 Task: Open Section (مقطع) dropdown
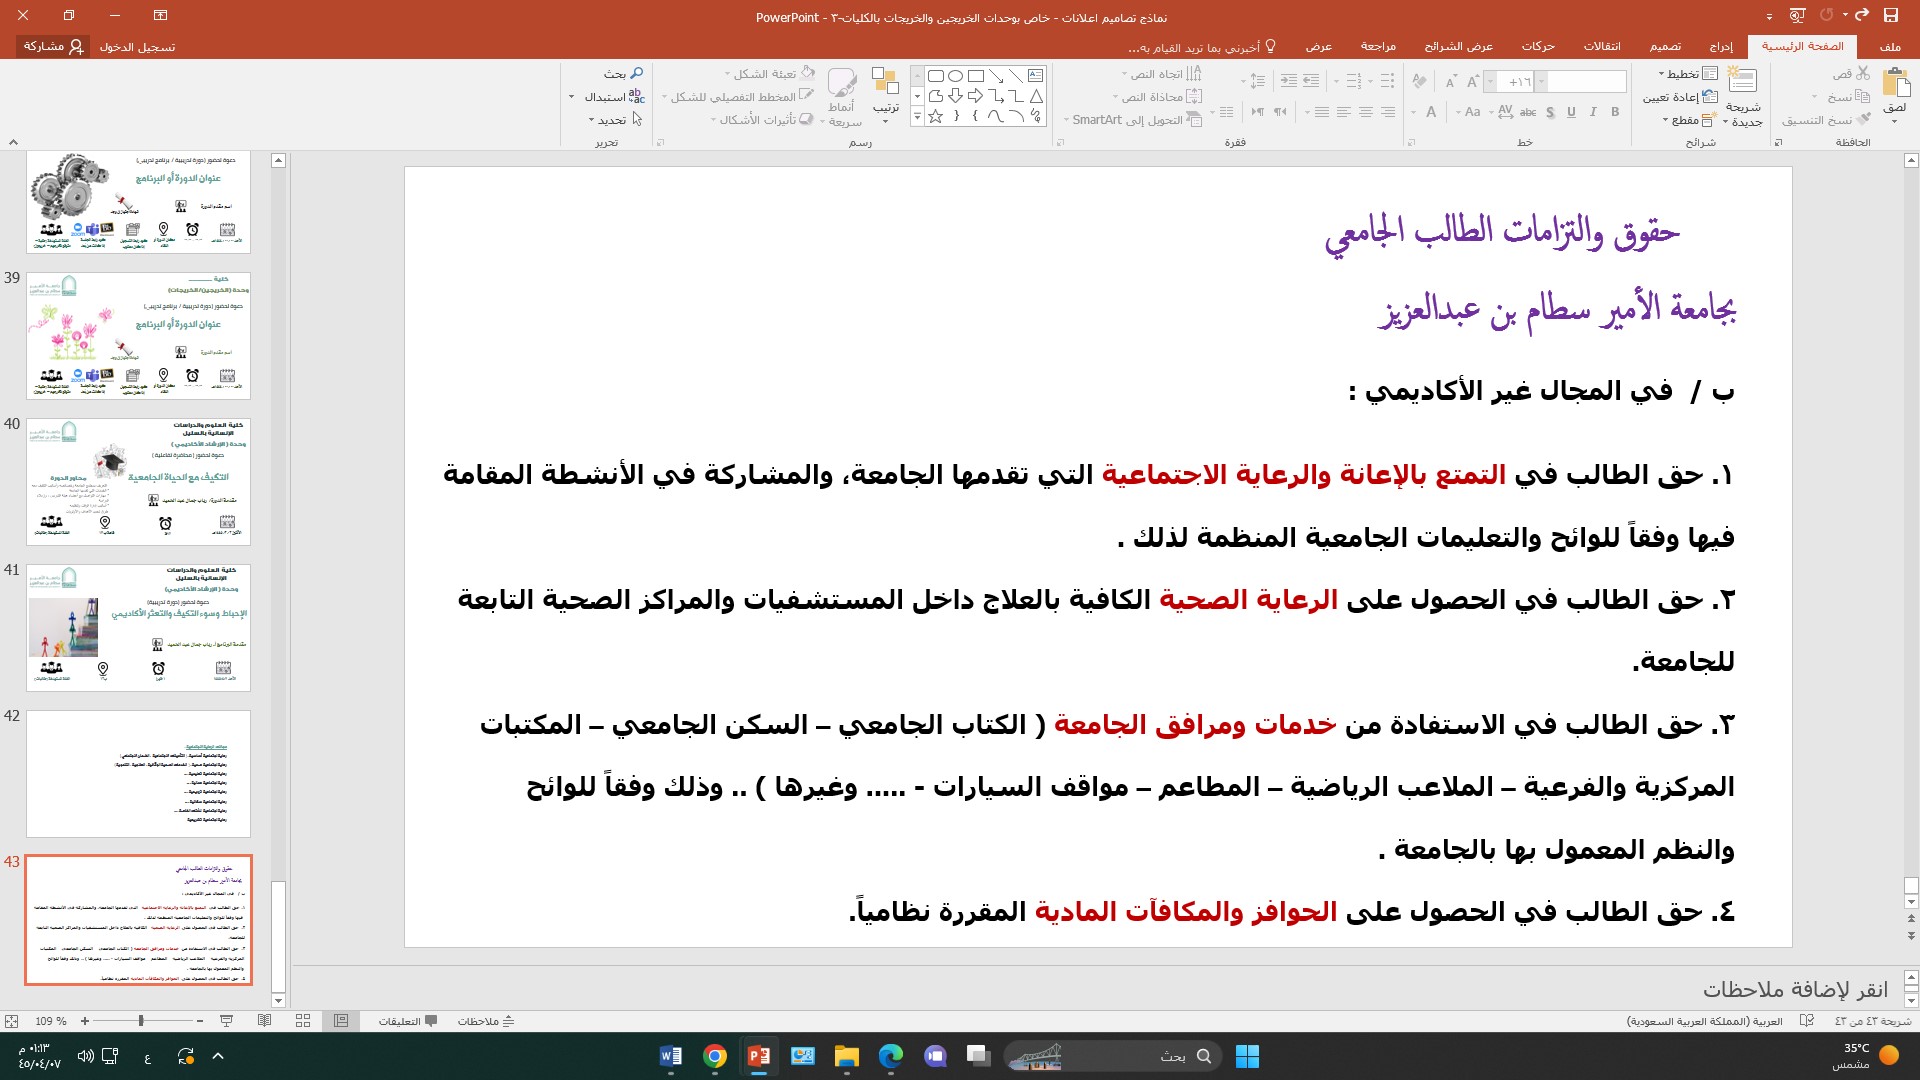[1688, 120]
